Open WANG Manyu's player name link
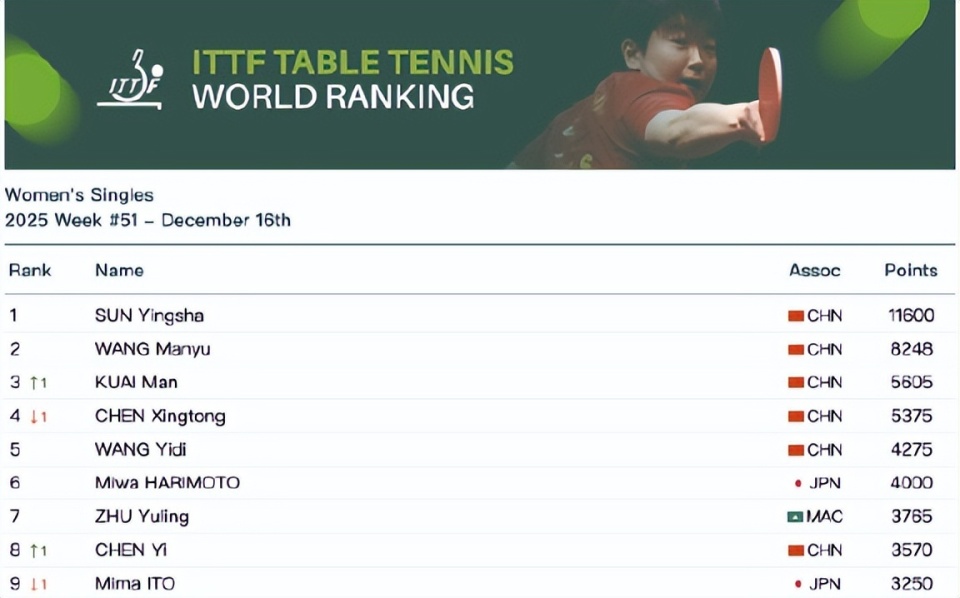 152,349
